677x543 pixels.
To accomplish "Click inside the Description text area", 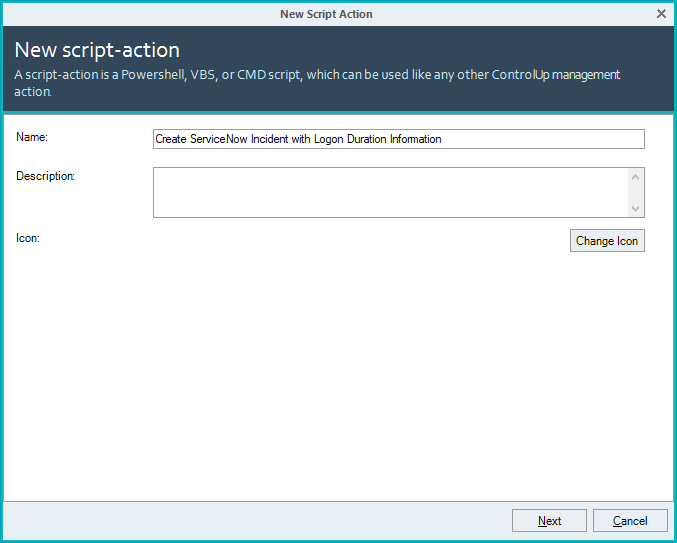I will click(391, 193).
